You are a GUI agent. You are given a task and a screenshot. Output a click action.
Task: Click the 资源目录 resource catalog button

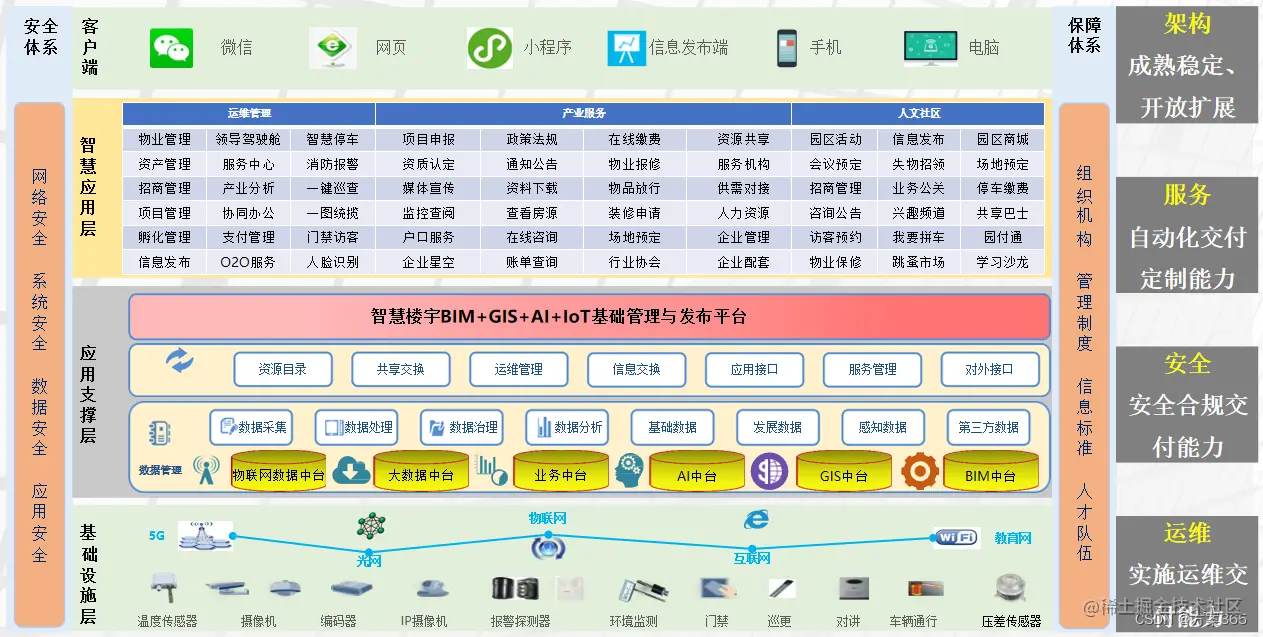[281, 369]
